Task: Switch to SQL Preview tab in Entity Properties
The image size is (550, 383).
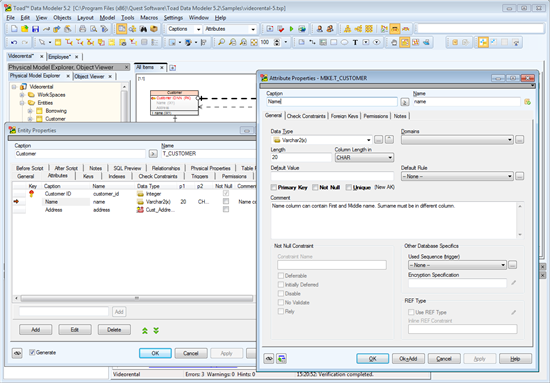Action: coord(127,168)
